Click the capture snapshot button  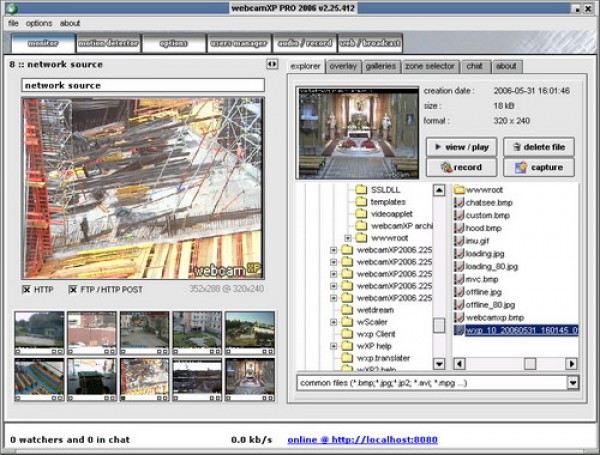click(x=538, y=167)
